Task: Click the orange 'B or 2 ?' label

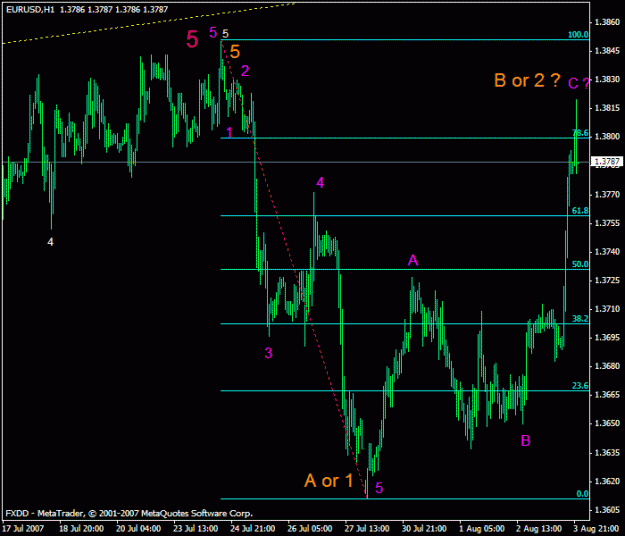Action: 527,80
